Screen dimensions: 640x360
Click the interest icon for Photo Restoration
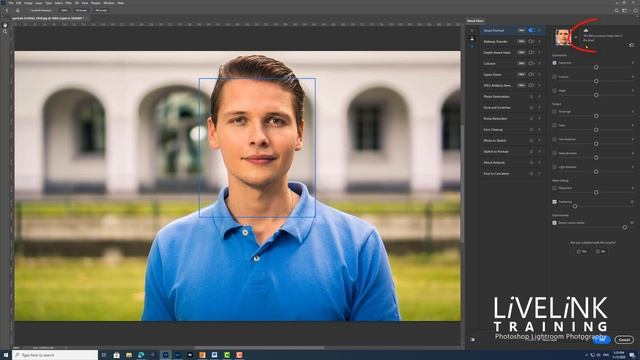tap(531, 97)
